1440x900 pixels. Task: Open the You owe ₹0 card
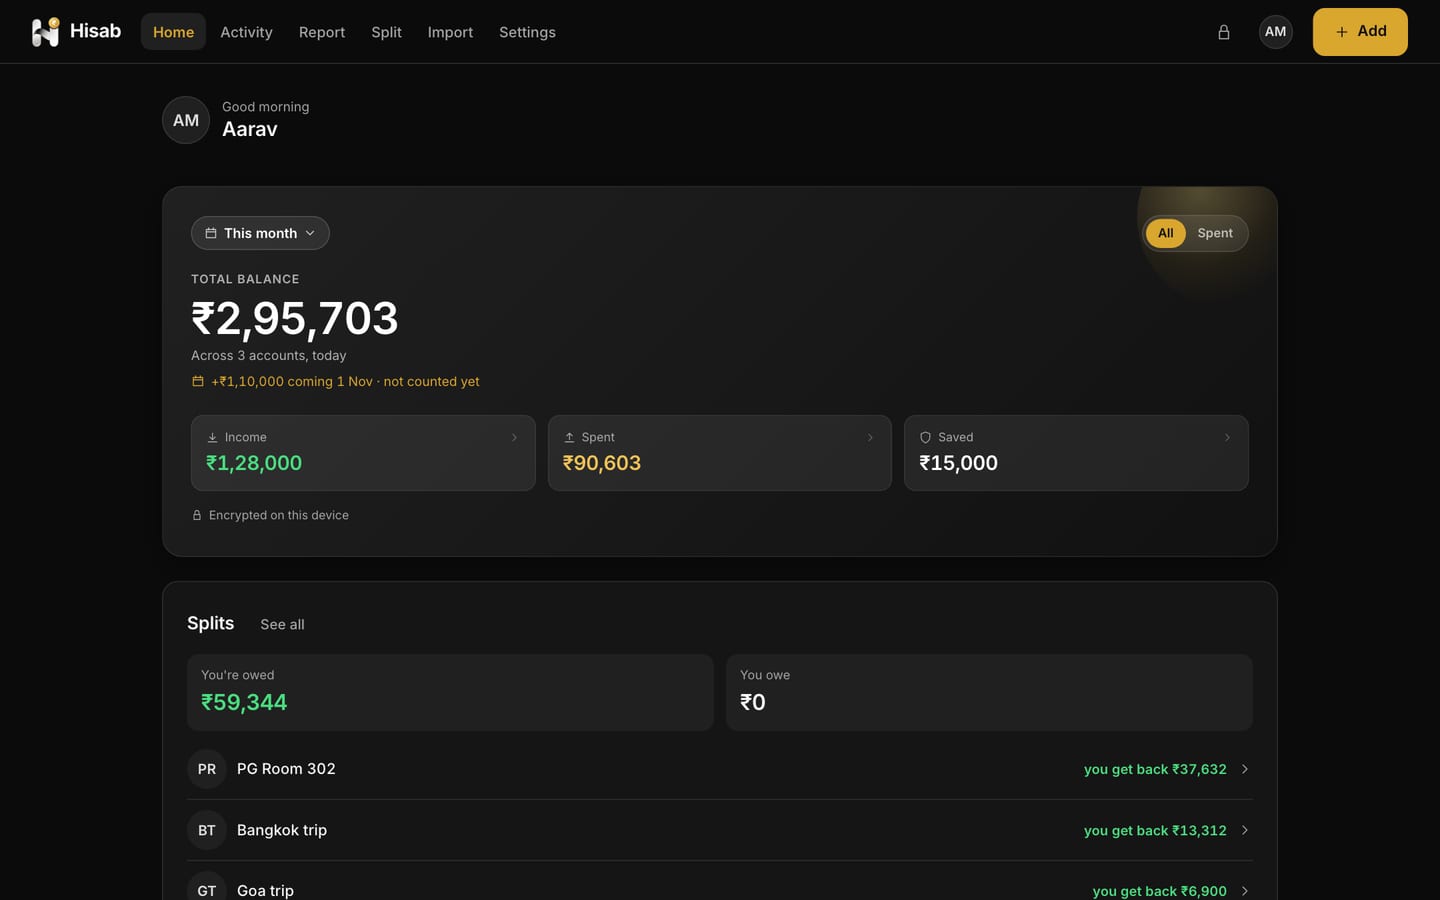coord(989,692)
